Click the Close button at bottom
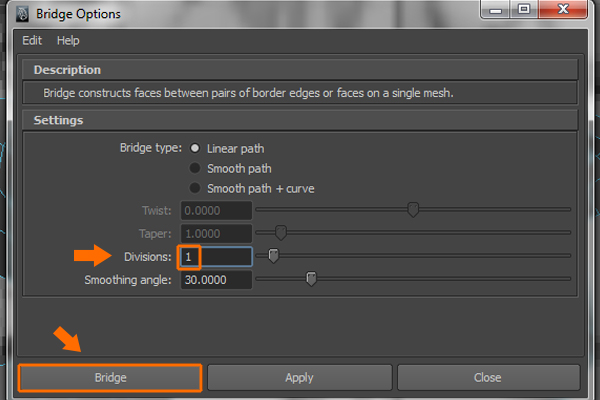The height and width of the screenshot is (400, 600). pos(488,378)
